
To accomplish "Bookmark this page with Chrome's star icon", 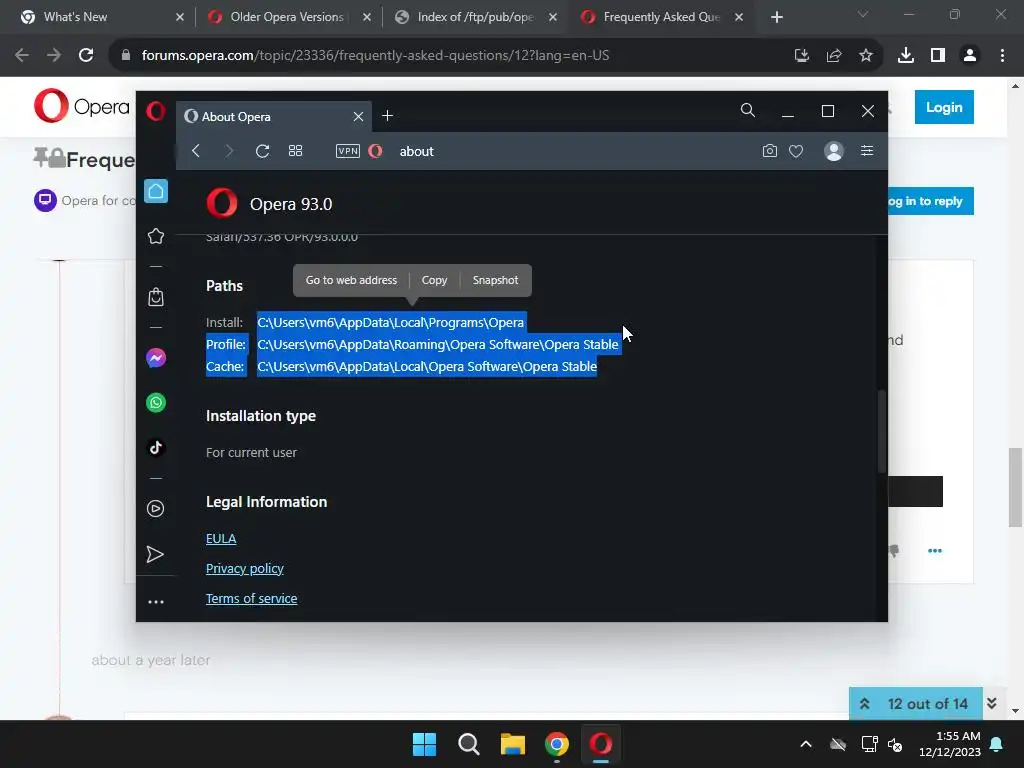I will pos(866,56).
